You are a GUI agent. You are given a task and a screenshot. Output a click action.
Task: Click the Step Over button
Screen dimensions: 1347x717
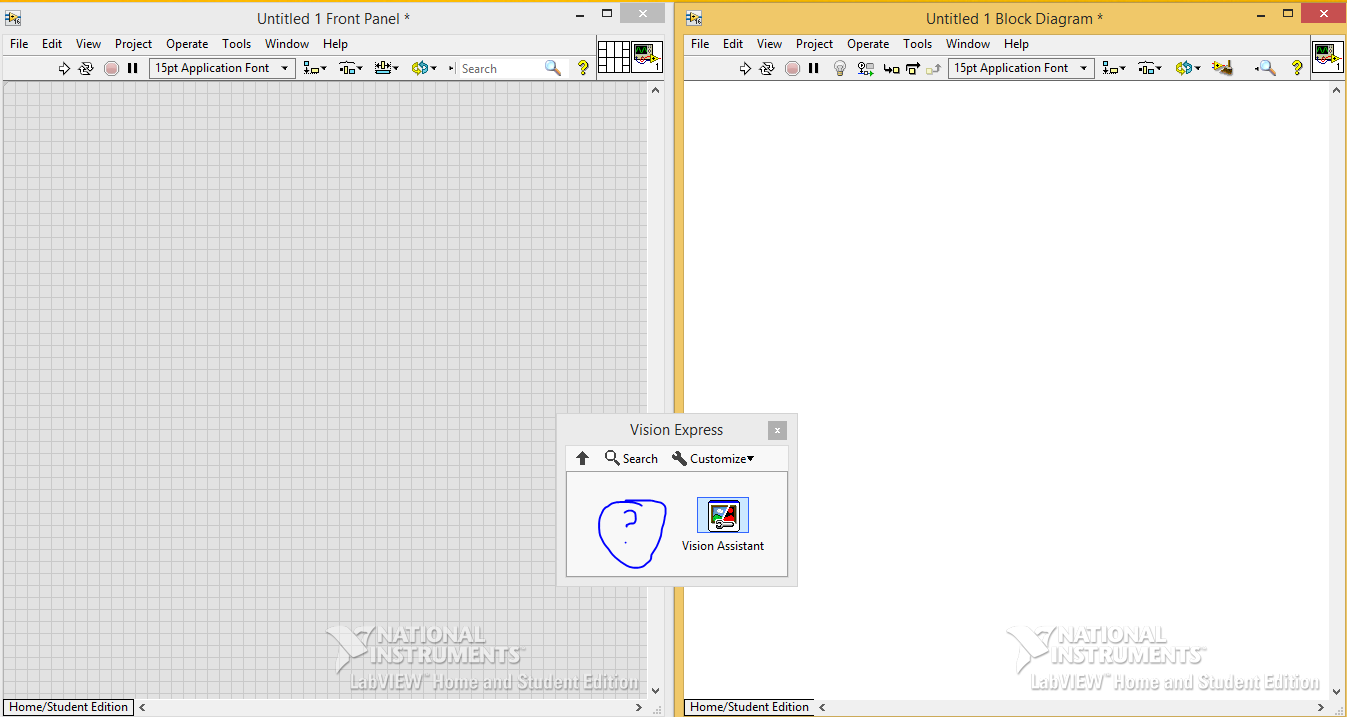912,68
